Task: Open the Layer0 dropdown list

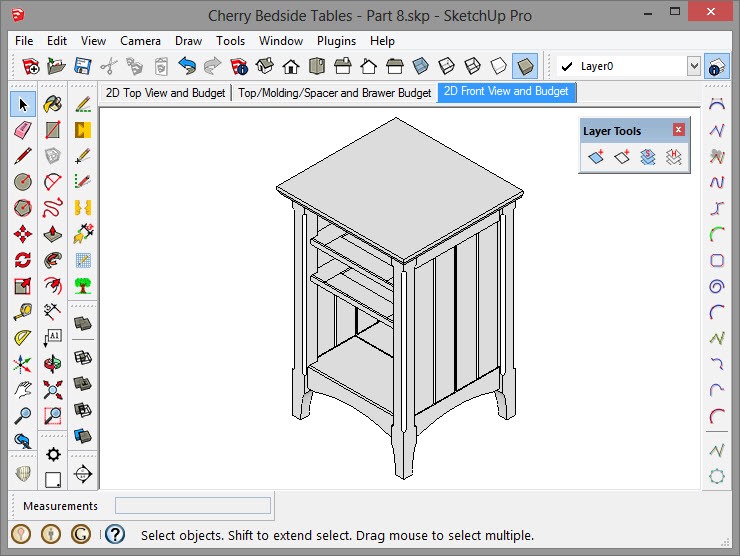Action: click(x=694, y=67)
